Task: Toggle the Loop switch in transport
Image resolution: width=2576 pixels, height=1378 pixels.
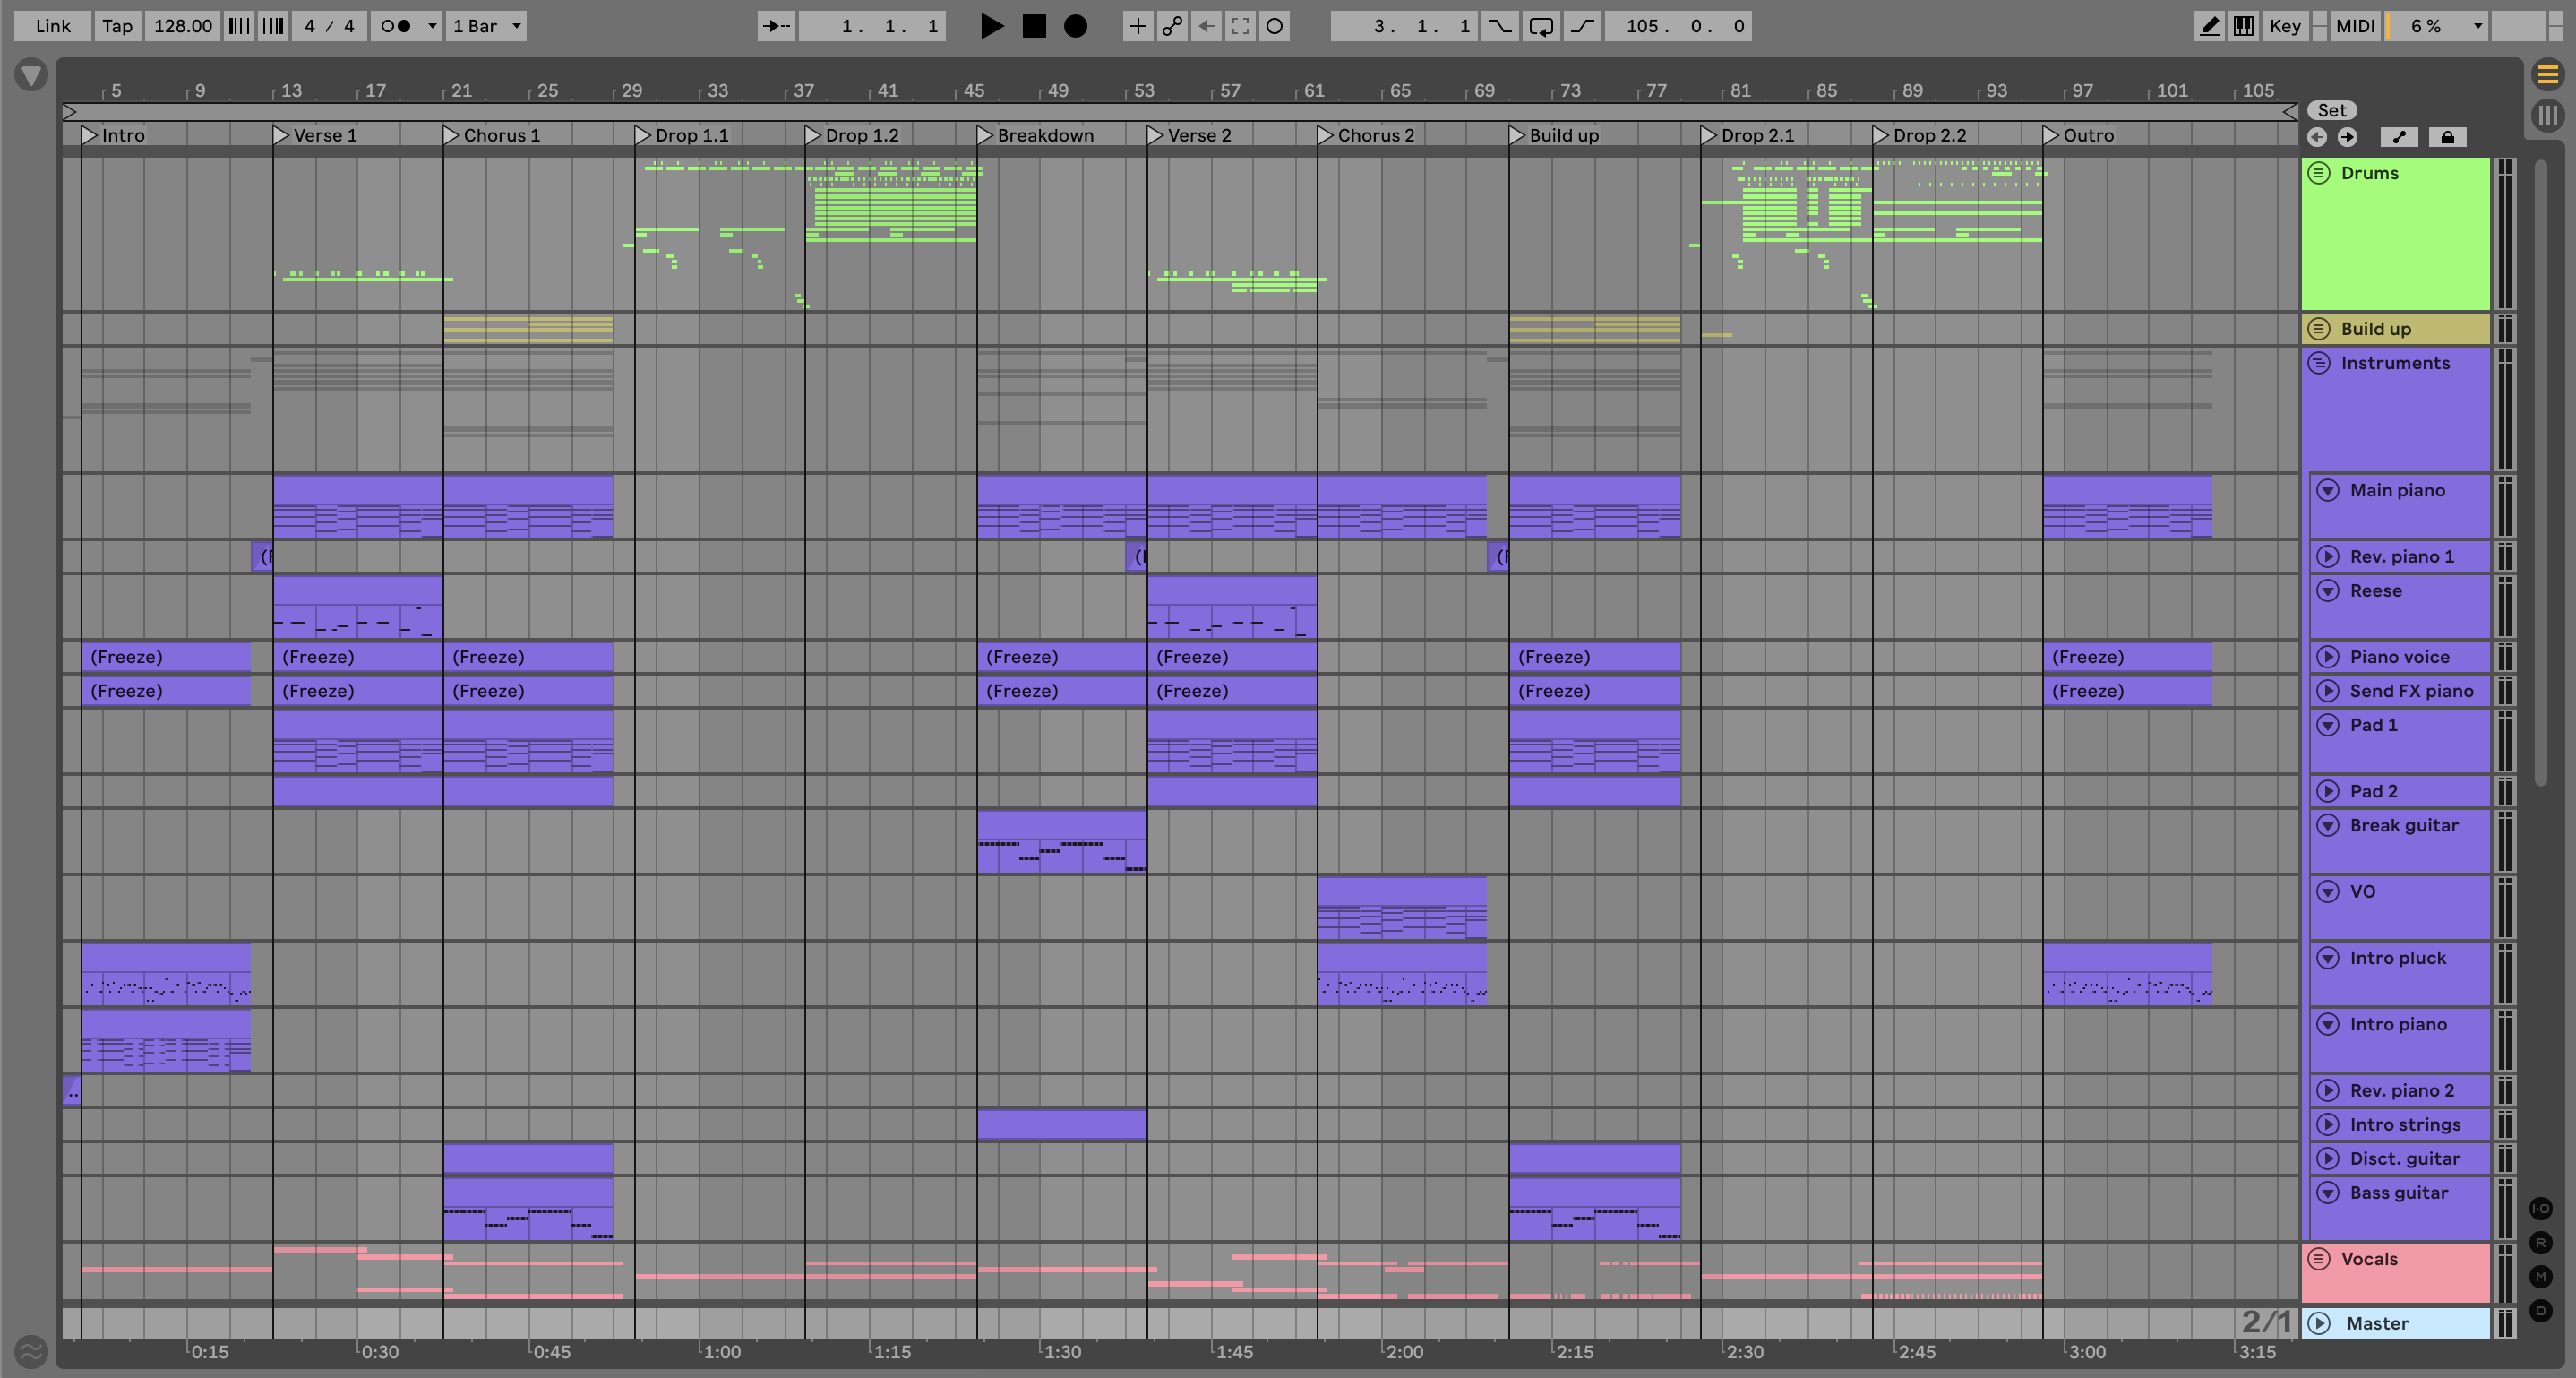Action: 1541,26
